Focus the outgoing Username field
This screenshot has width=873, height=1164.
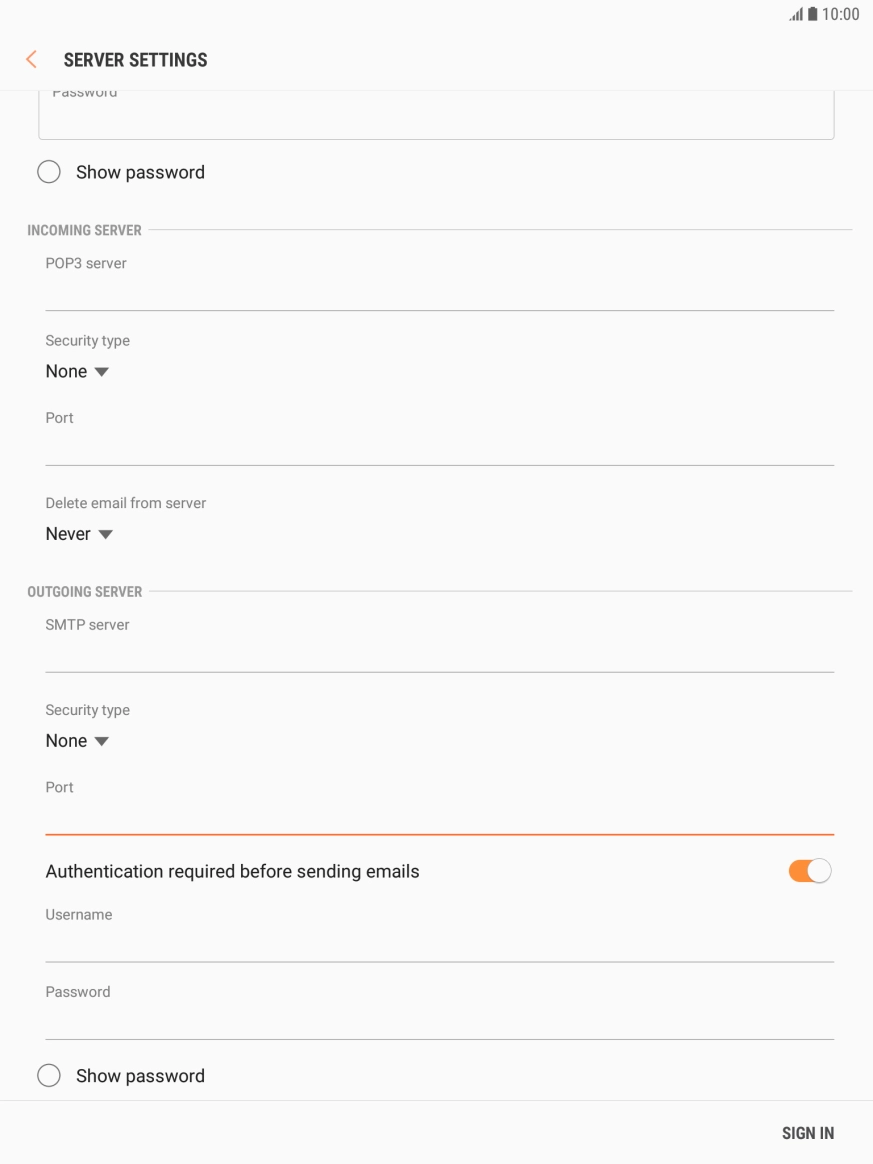[439, 943]
